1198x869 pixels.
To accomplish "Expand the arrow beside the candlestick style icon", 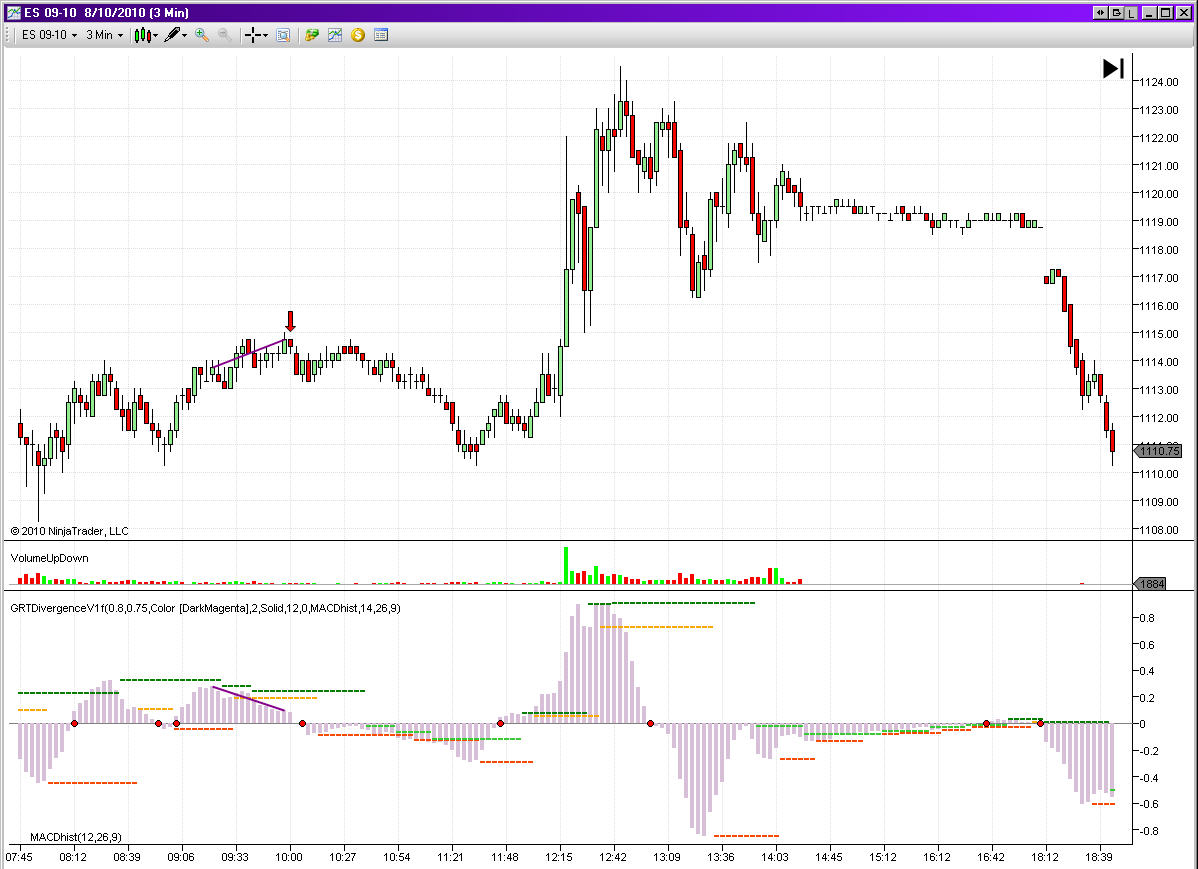I will pos(156,36).
